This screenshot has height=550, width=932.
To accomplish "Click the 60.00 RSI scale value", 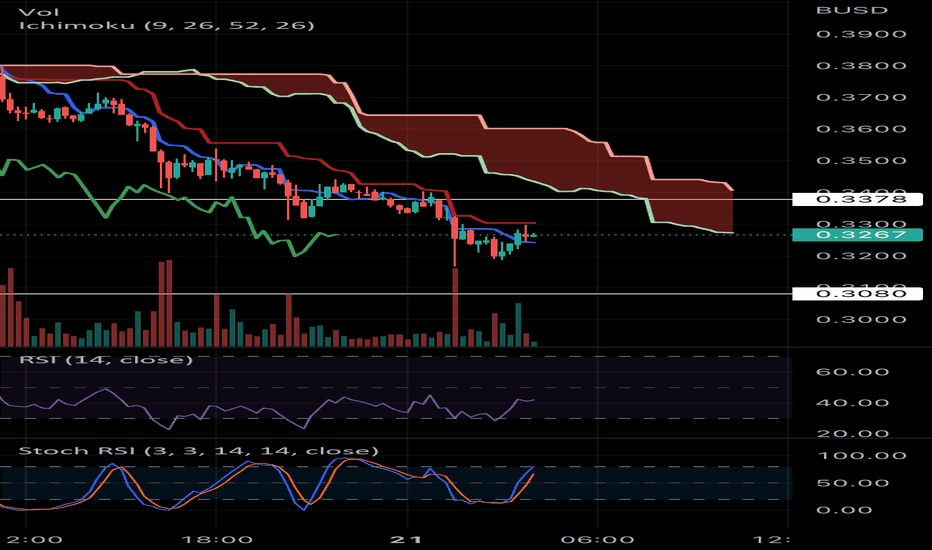I will [852, 372].
